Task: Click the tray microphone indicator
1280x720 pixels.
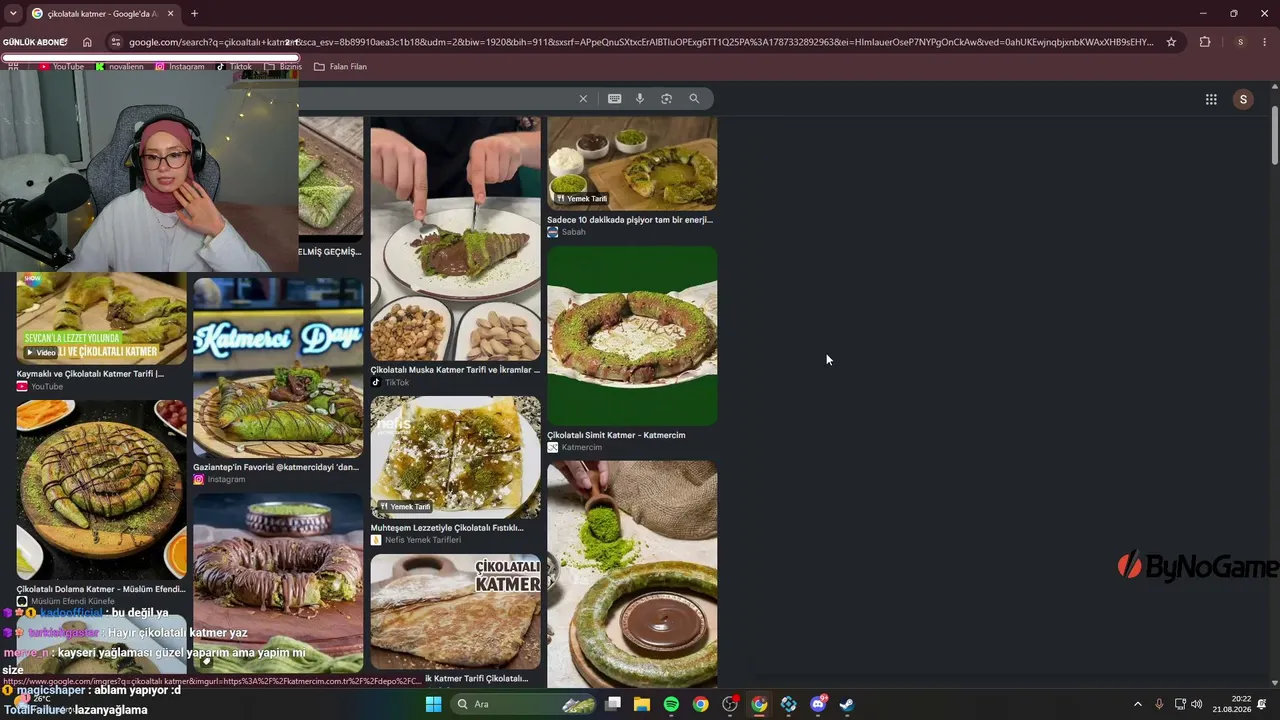Action: coord(1159,704)
